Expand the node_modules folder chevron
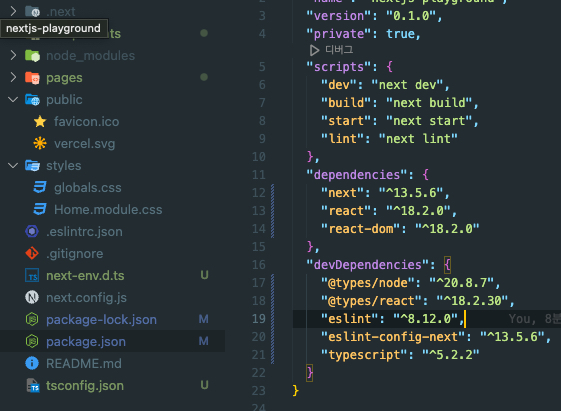The height and width of the screenshot is (411, 561). tap(13, 55)
